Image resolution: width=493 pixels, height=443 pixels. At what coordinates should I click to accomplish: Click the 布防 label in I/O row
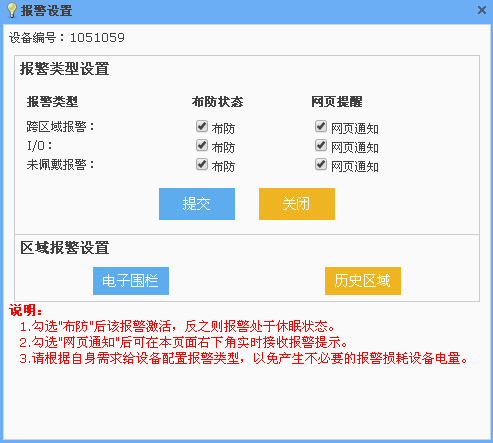(223, 148)
